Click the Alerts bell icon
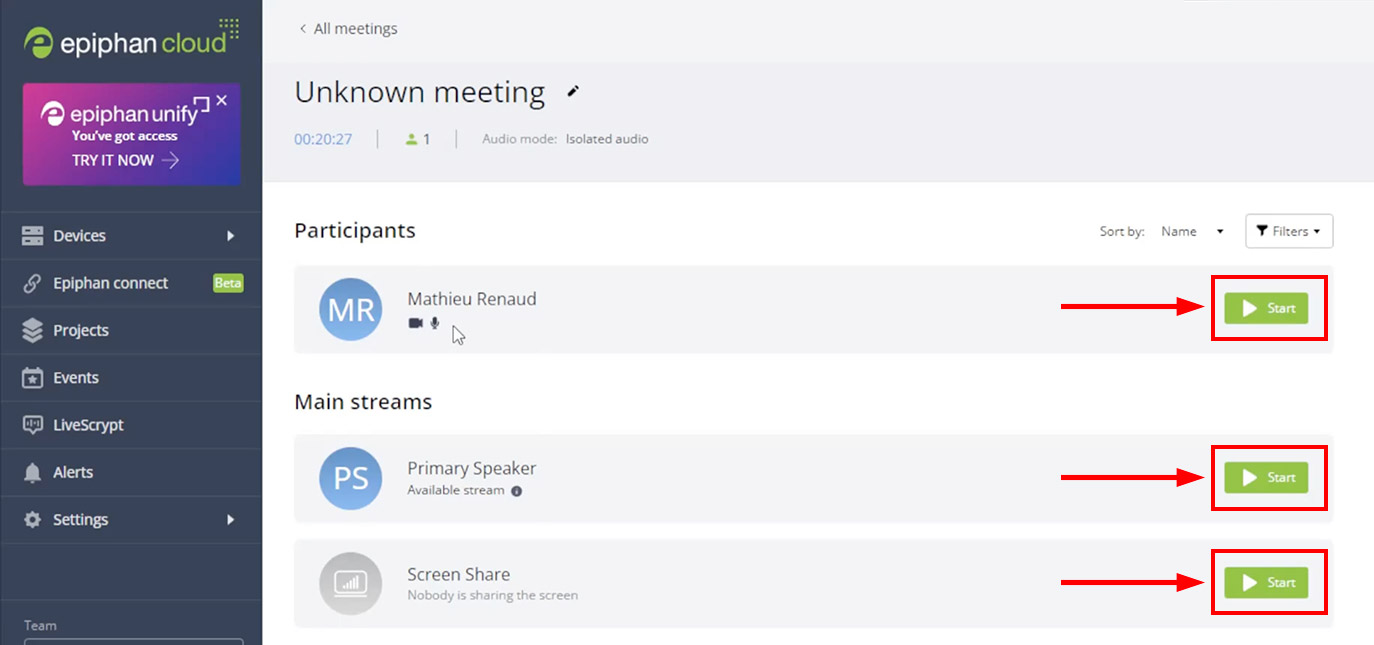The width and height of the screenshot is (1374, 645). (33, 472)
